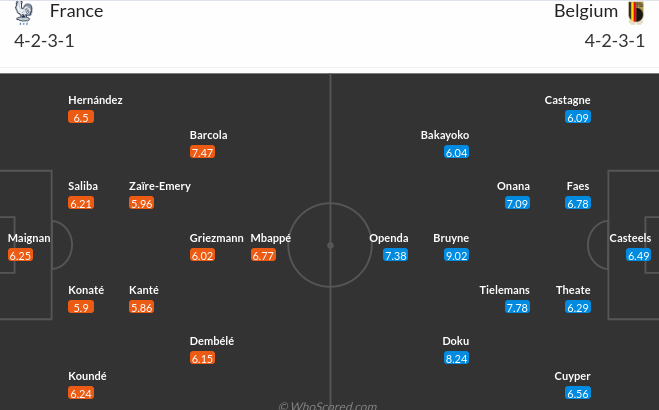Open Tielemans' player name
This screenshot has width=659, height=410.
pyautogui.click(x=505, y=290)
